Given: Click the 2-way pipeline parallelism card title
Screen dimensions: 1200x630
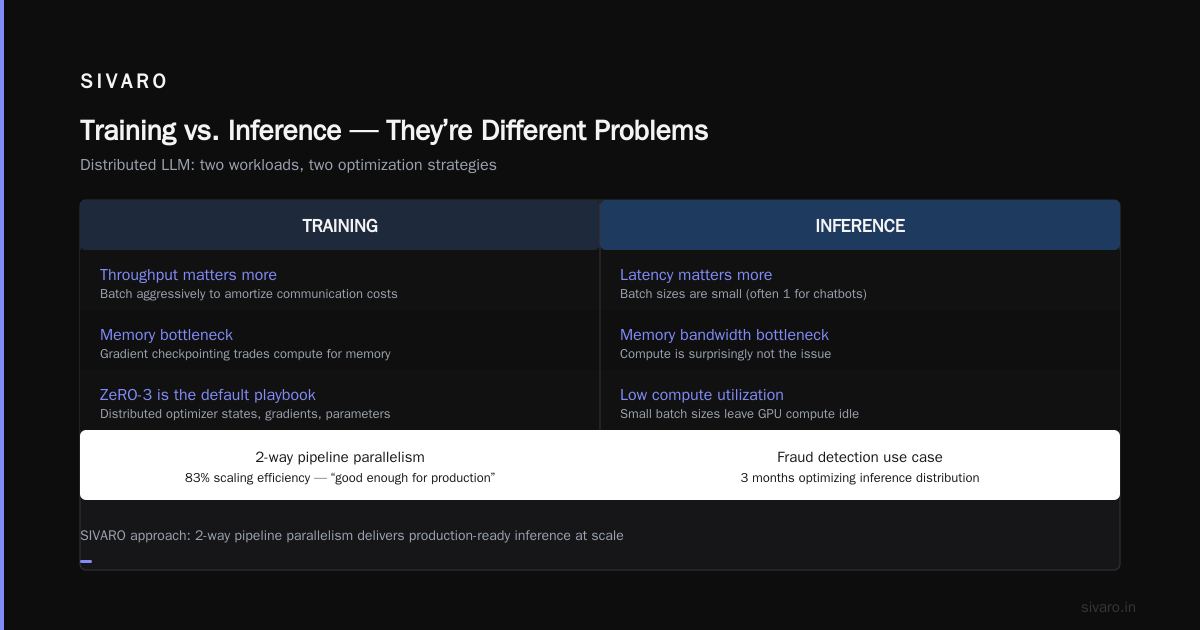Looking at the screenshot, I should [340, 457].
